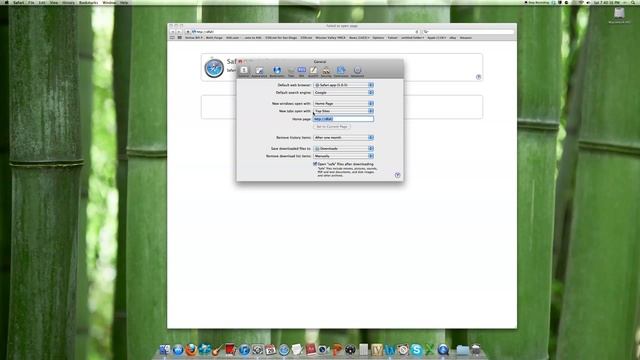Open iTunes from the Dock
Image resolution: width=640 pixels, height=360 pixels.
(x=244, y=350)
